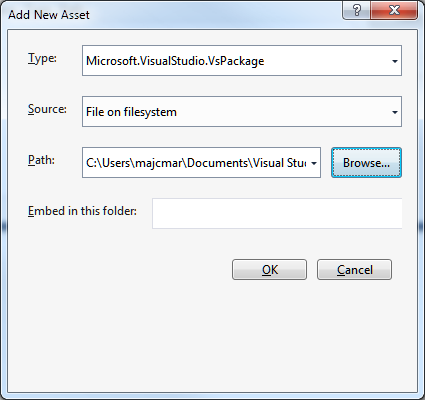Dismiss dialog with the Cancel button
Image resolution: width=425 pixels, height=400 pixels.
[354, 270]
